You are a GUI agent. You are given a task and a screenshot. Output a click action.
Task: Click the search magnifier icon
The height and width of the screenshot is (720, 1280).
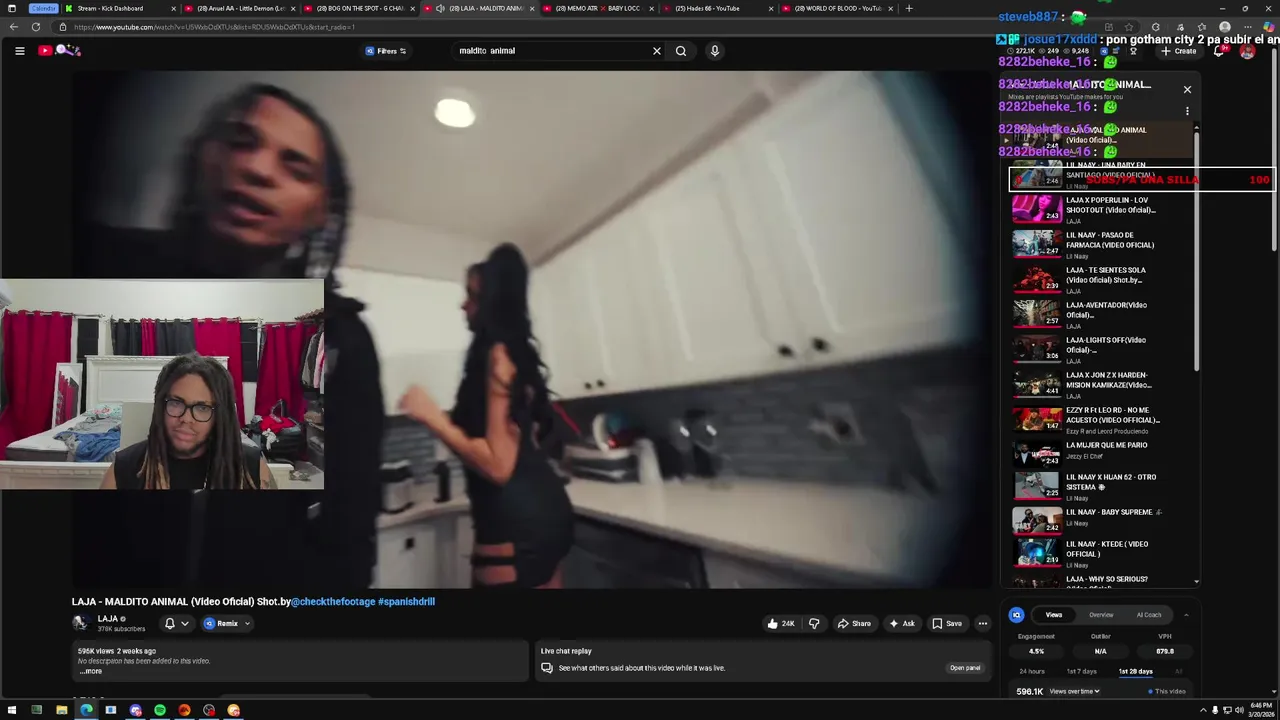coord(681,51)
